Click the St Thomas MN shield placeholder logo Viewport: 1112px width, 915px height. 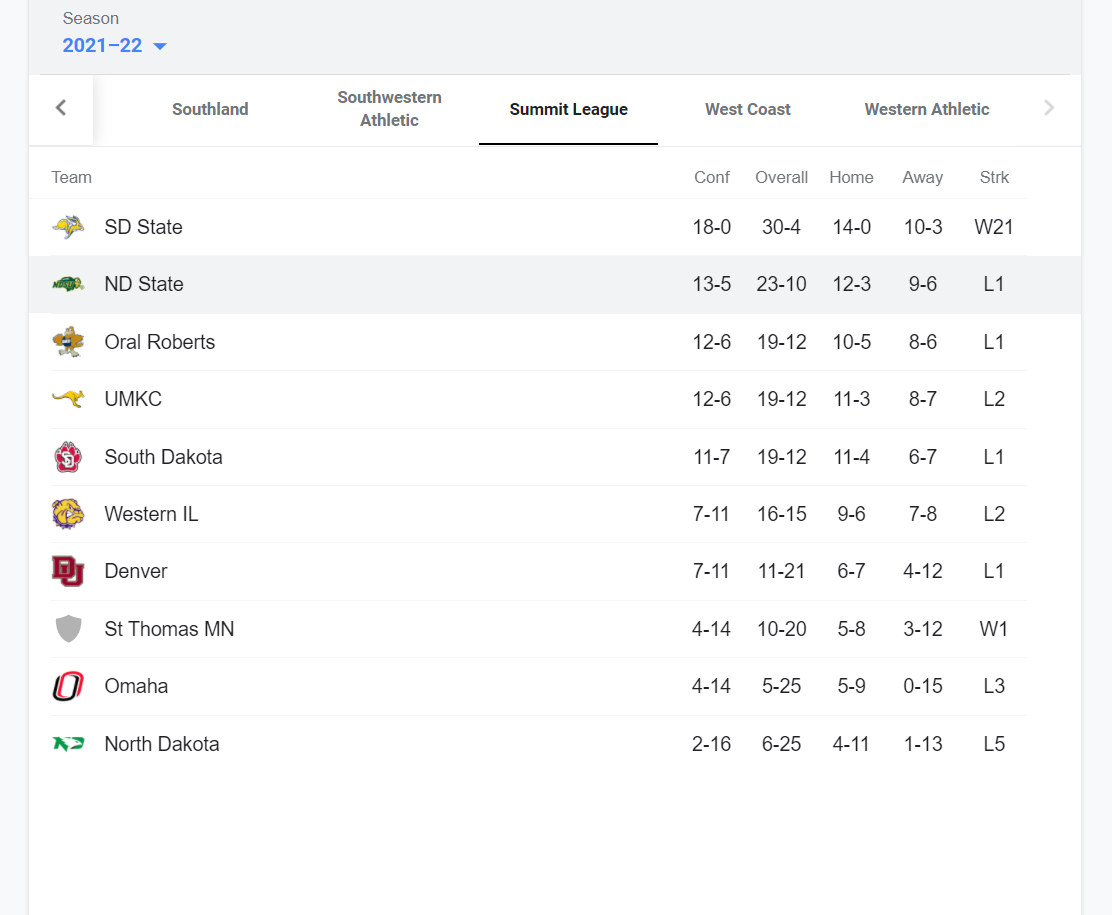point(68,628)
